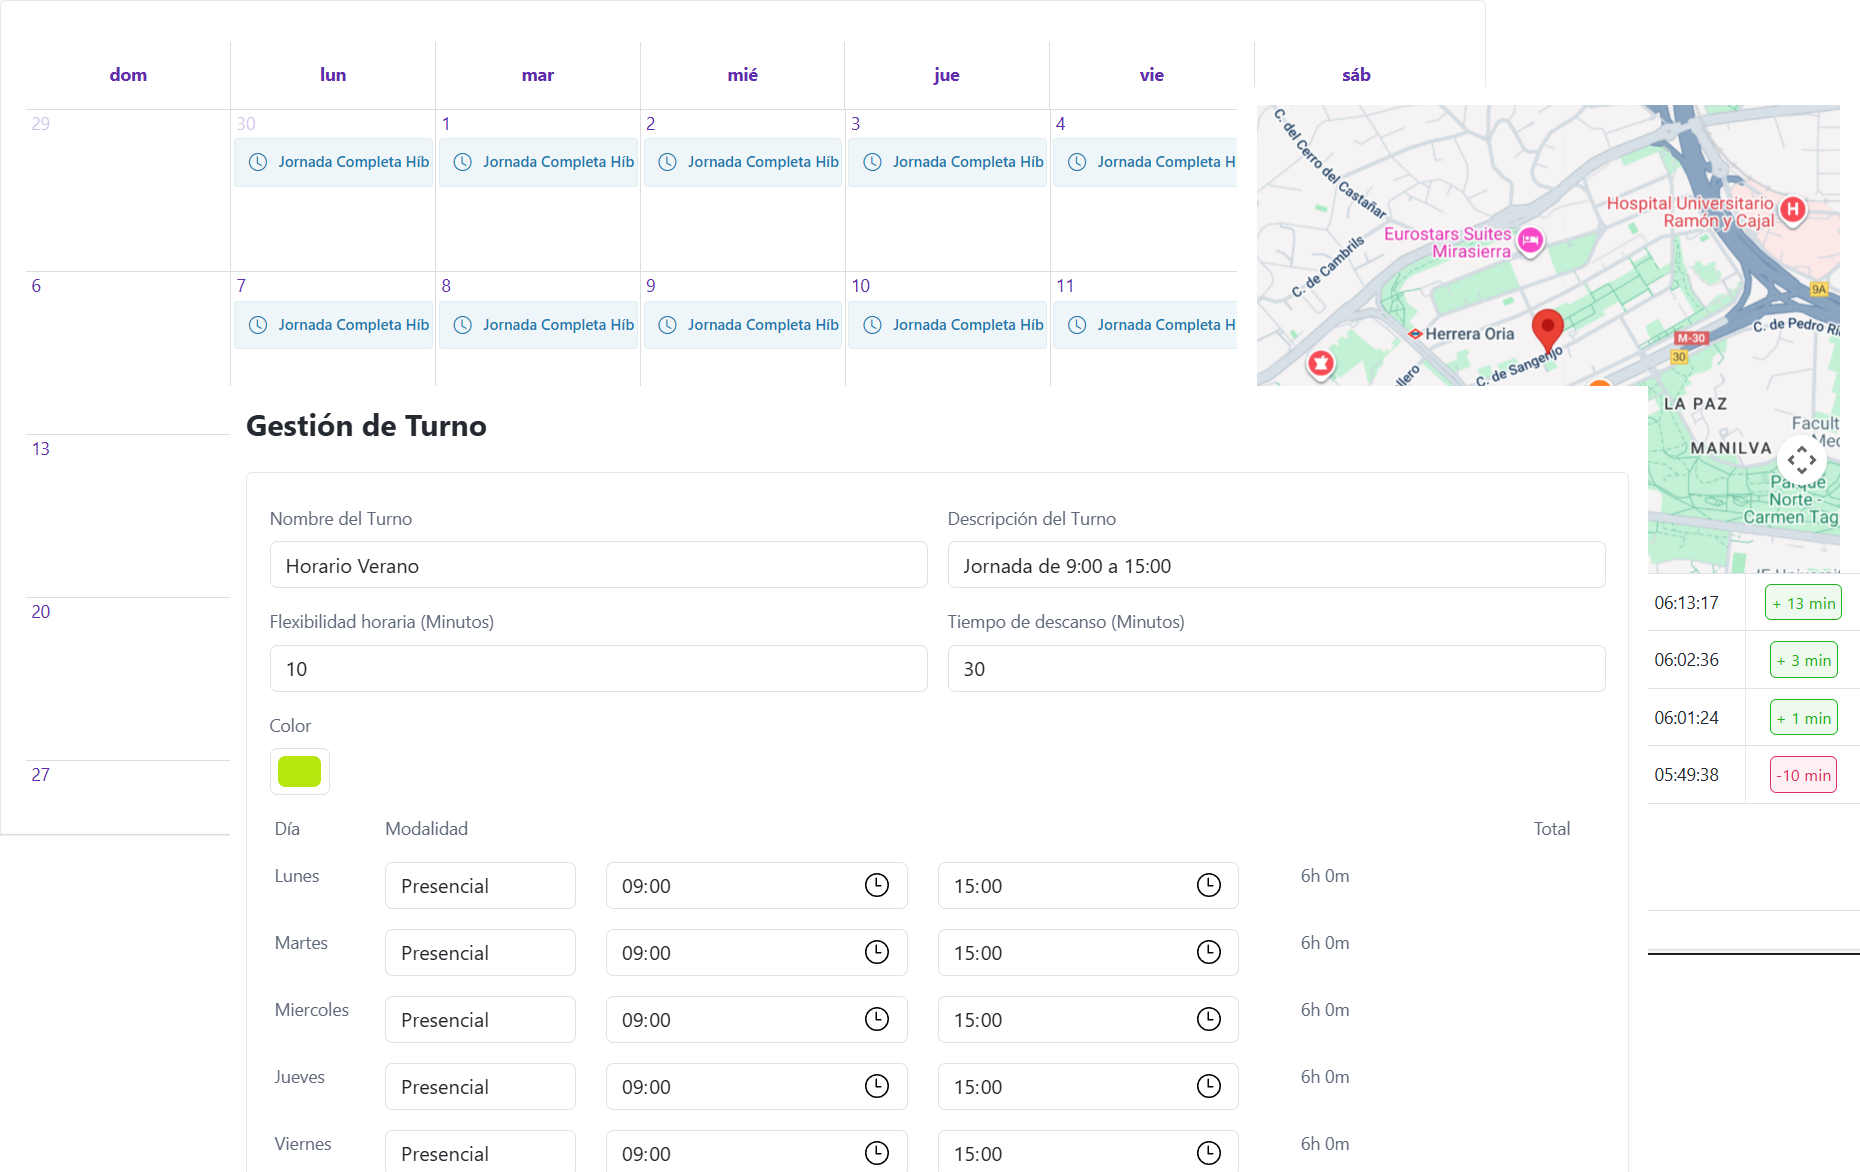Image resolution: width=1860 pixels, height=1172 pixels.
Task: Open shift event on day 3
Action: click(947, 162)
